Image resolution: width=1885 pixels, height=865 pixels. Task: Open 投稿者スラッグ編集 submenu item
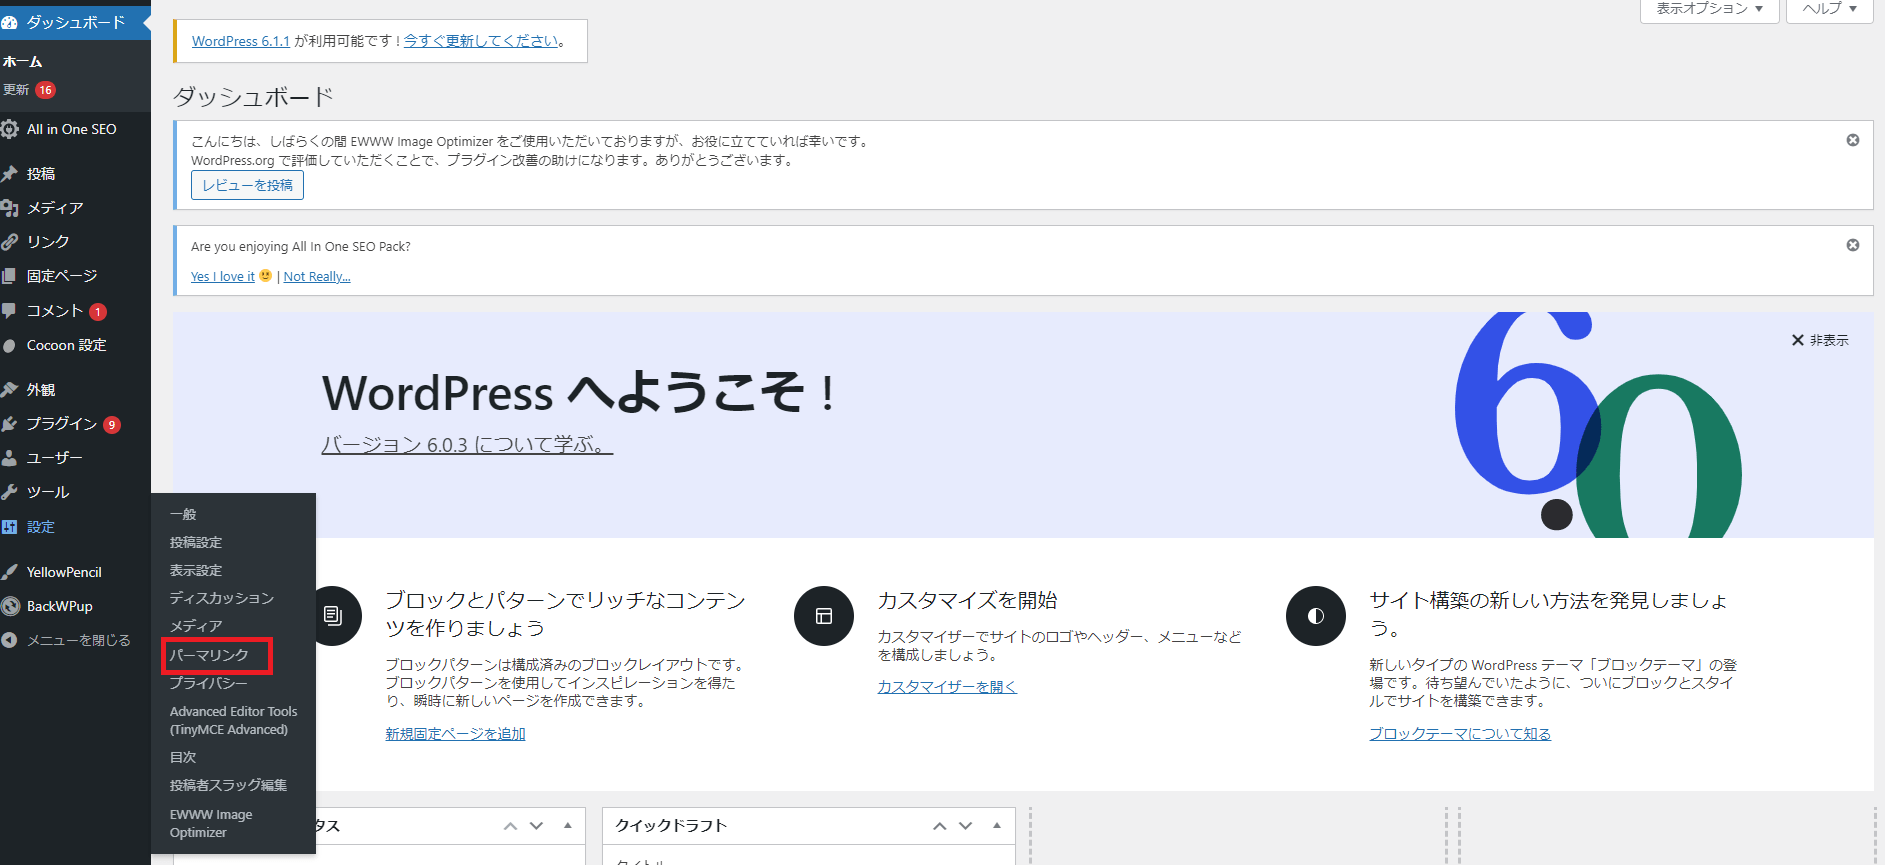click(x=228, y=785)
